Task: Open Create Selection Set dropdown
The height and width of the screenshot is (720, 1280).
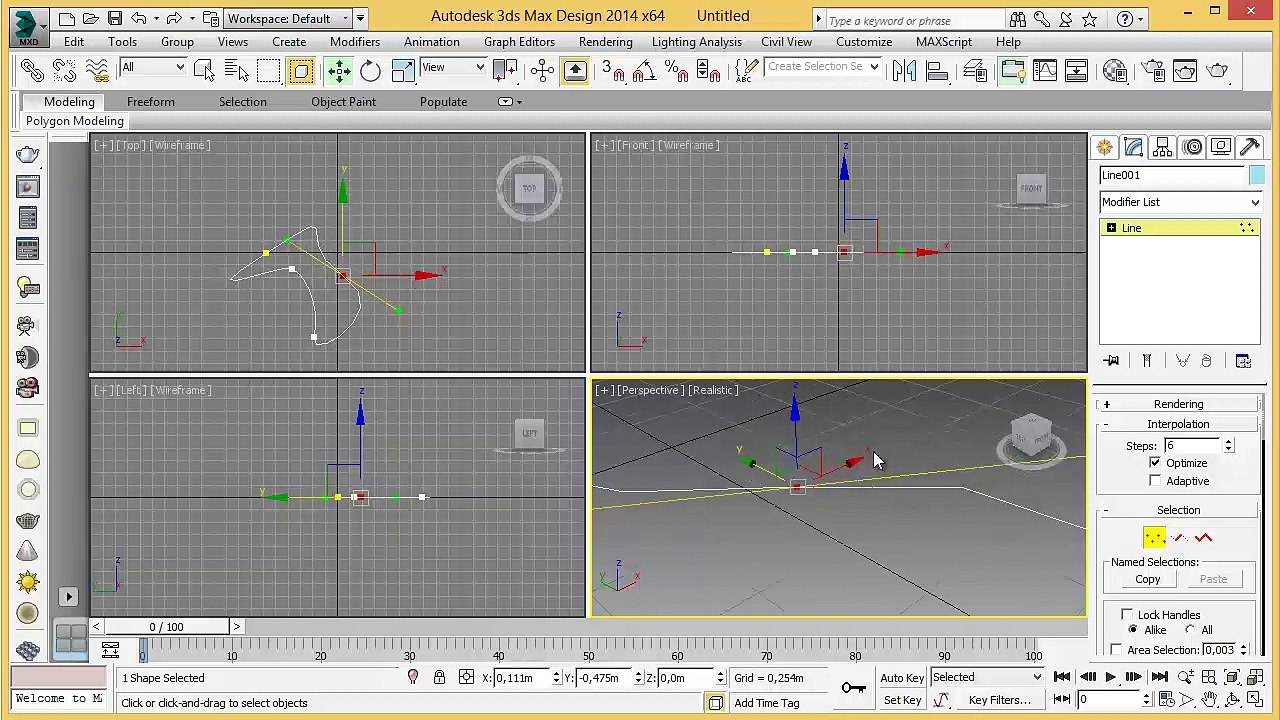Action: click(823, 67)
